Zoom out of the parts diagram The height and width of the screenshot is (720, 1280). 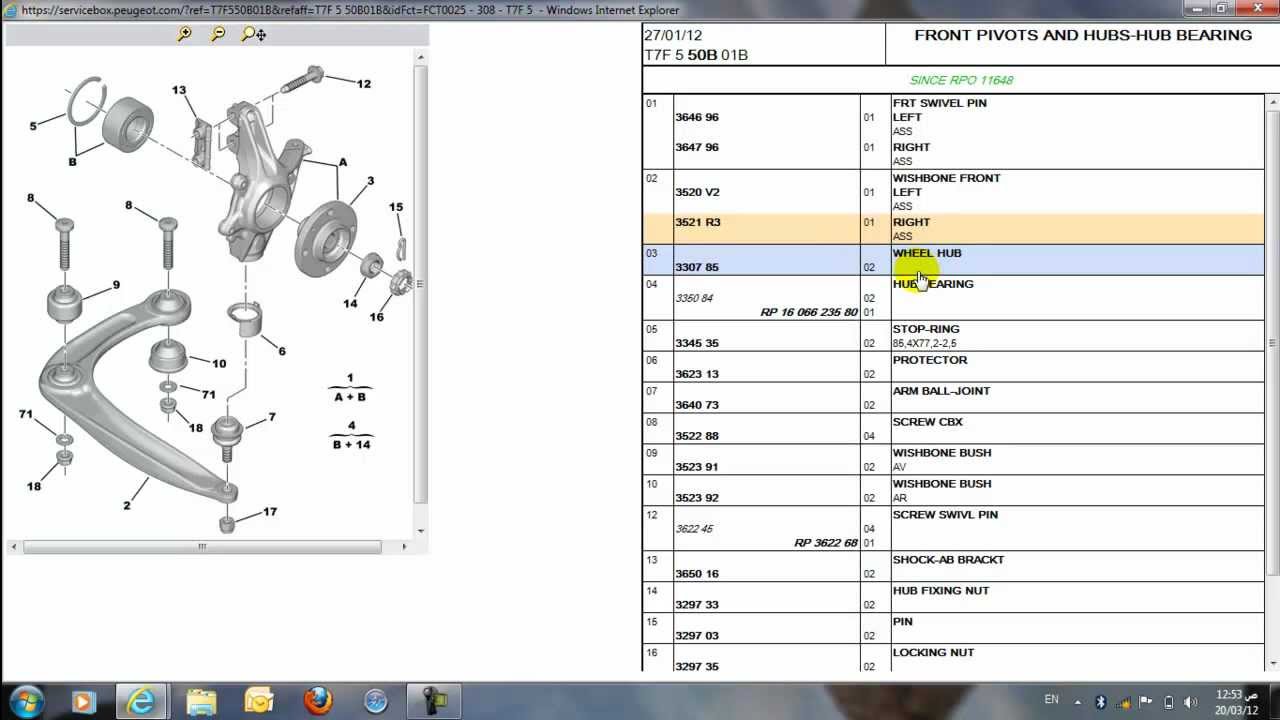(x=218, y=34)
